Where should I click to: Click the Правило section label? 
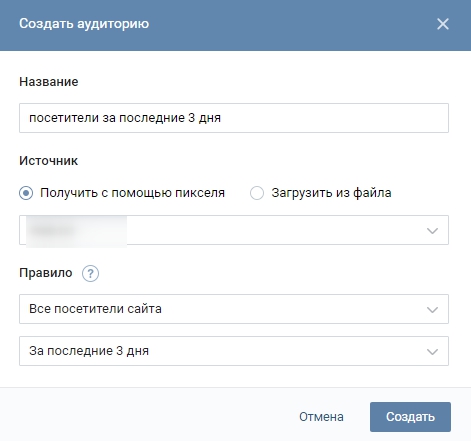[46, 273]
